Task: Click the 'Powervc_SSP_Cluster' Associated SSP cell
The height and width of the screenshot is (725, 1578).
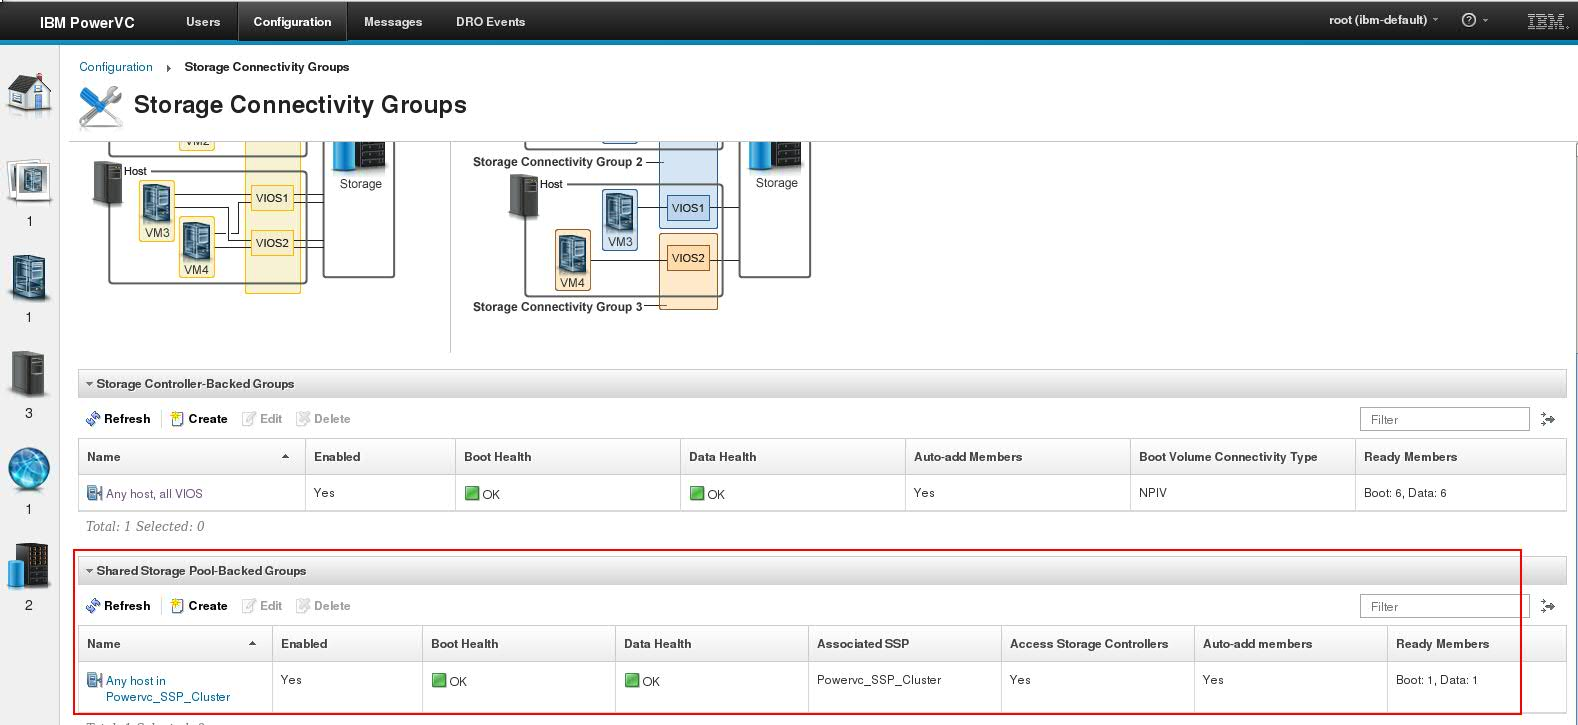Action: click(x=878, y=680)
